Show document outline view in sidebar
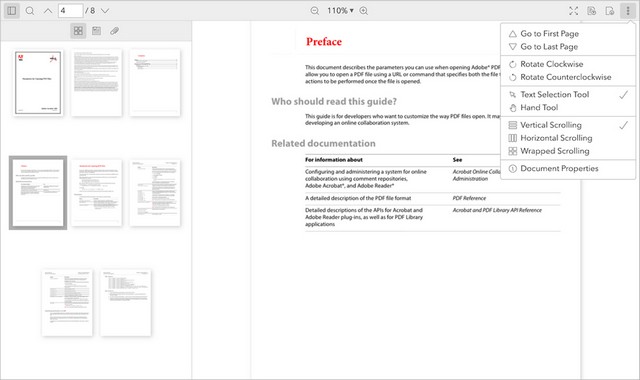Screen dimensions: 640x380 pyautogui.click(x=96, y=31)
